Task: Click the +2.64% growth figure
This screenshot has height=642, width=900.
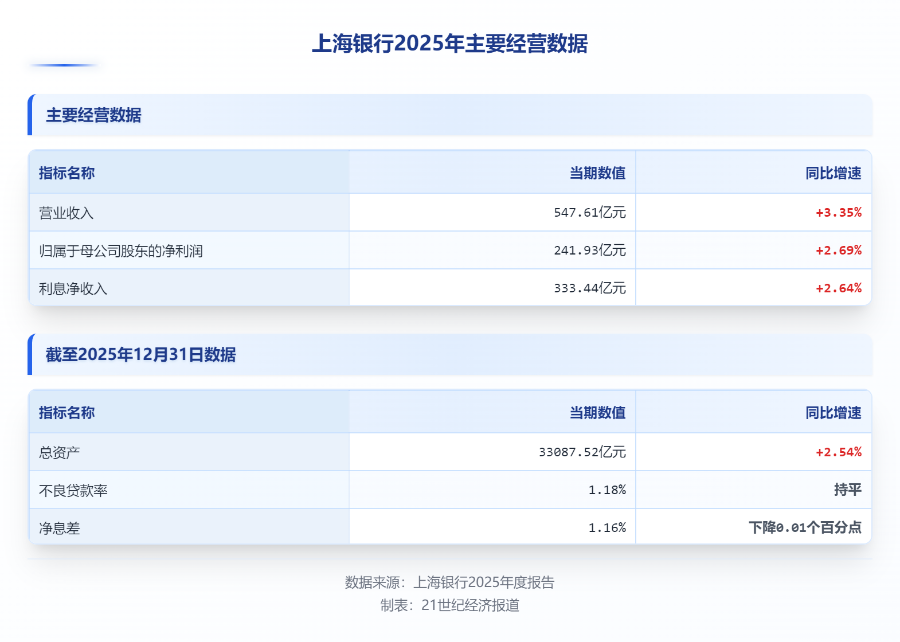Action: pyautogui.click(x=838, y=289)
